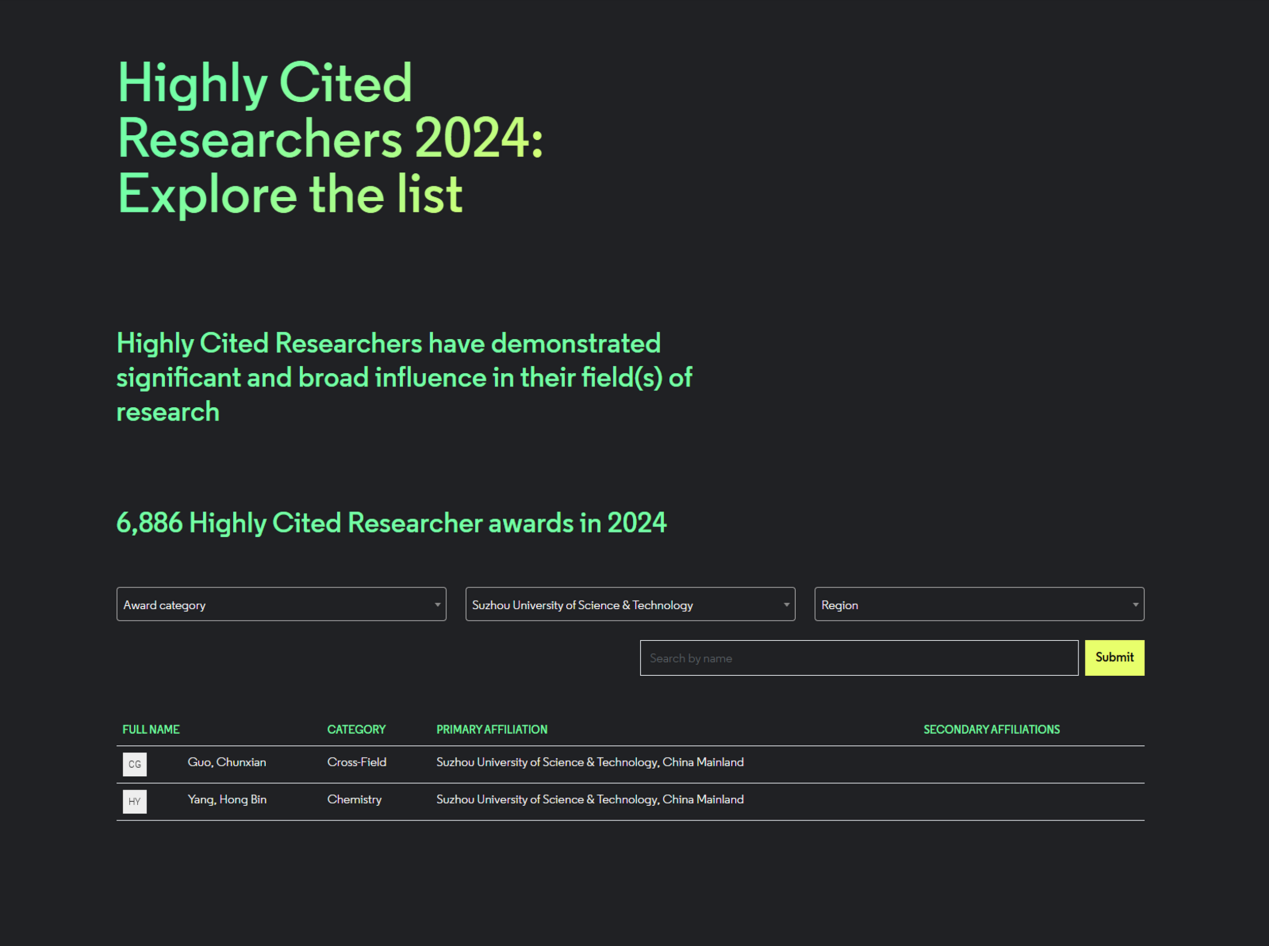This screenshot has width=1274, height=950.
Task: Click the FULL NAME column header
Action: coord(151,732)
